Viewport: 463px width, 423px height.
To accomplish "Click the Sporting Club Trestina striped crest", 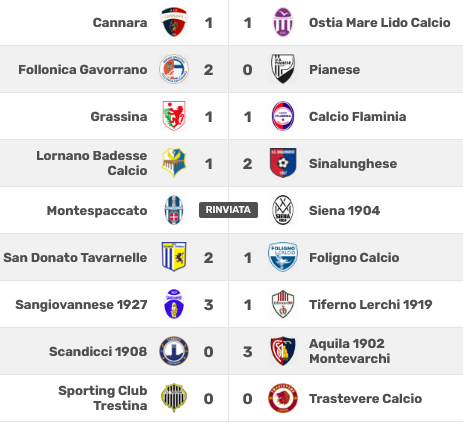I will click(x=174, y=398).
